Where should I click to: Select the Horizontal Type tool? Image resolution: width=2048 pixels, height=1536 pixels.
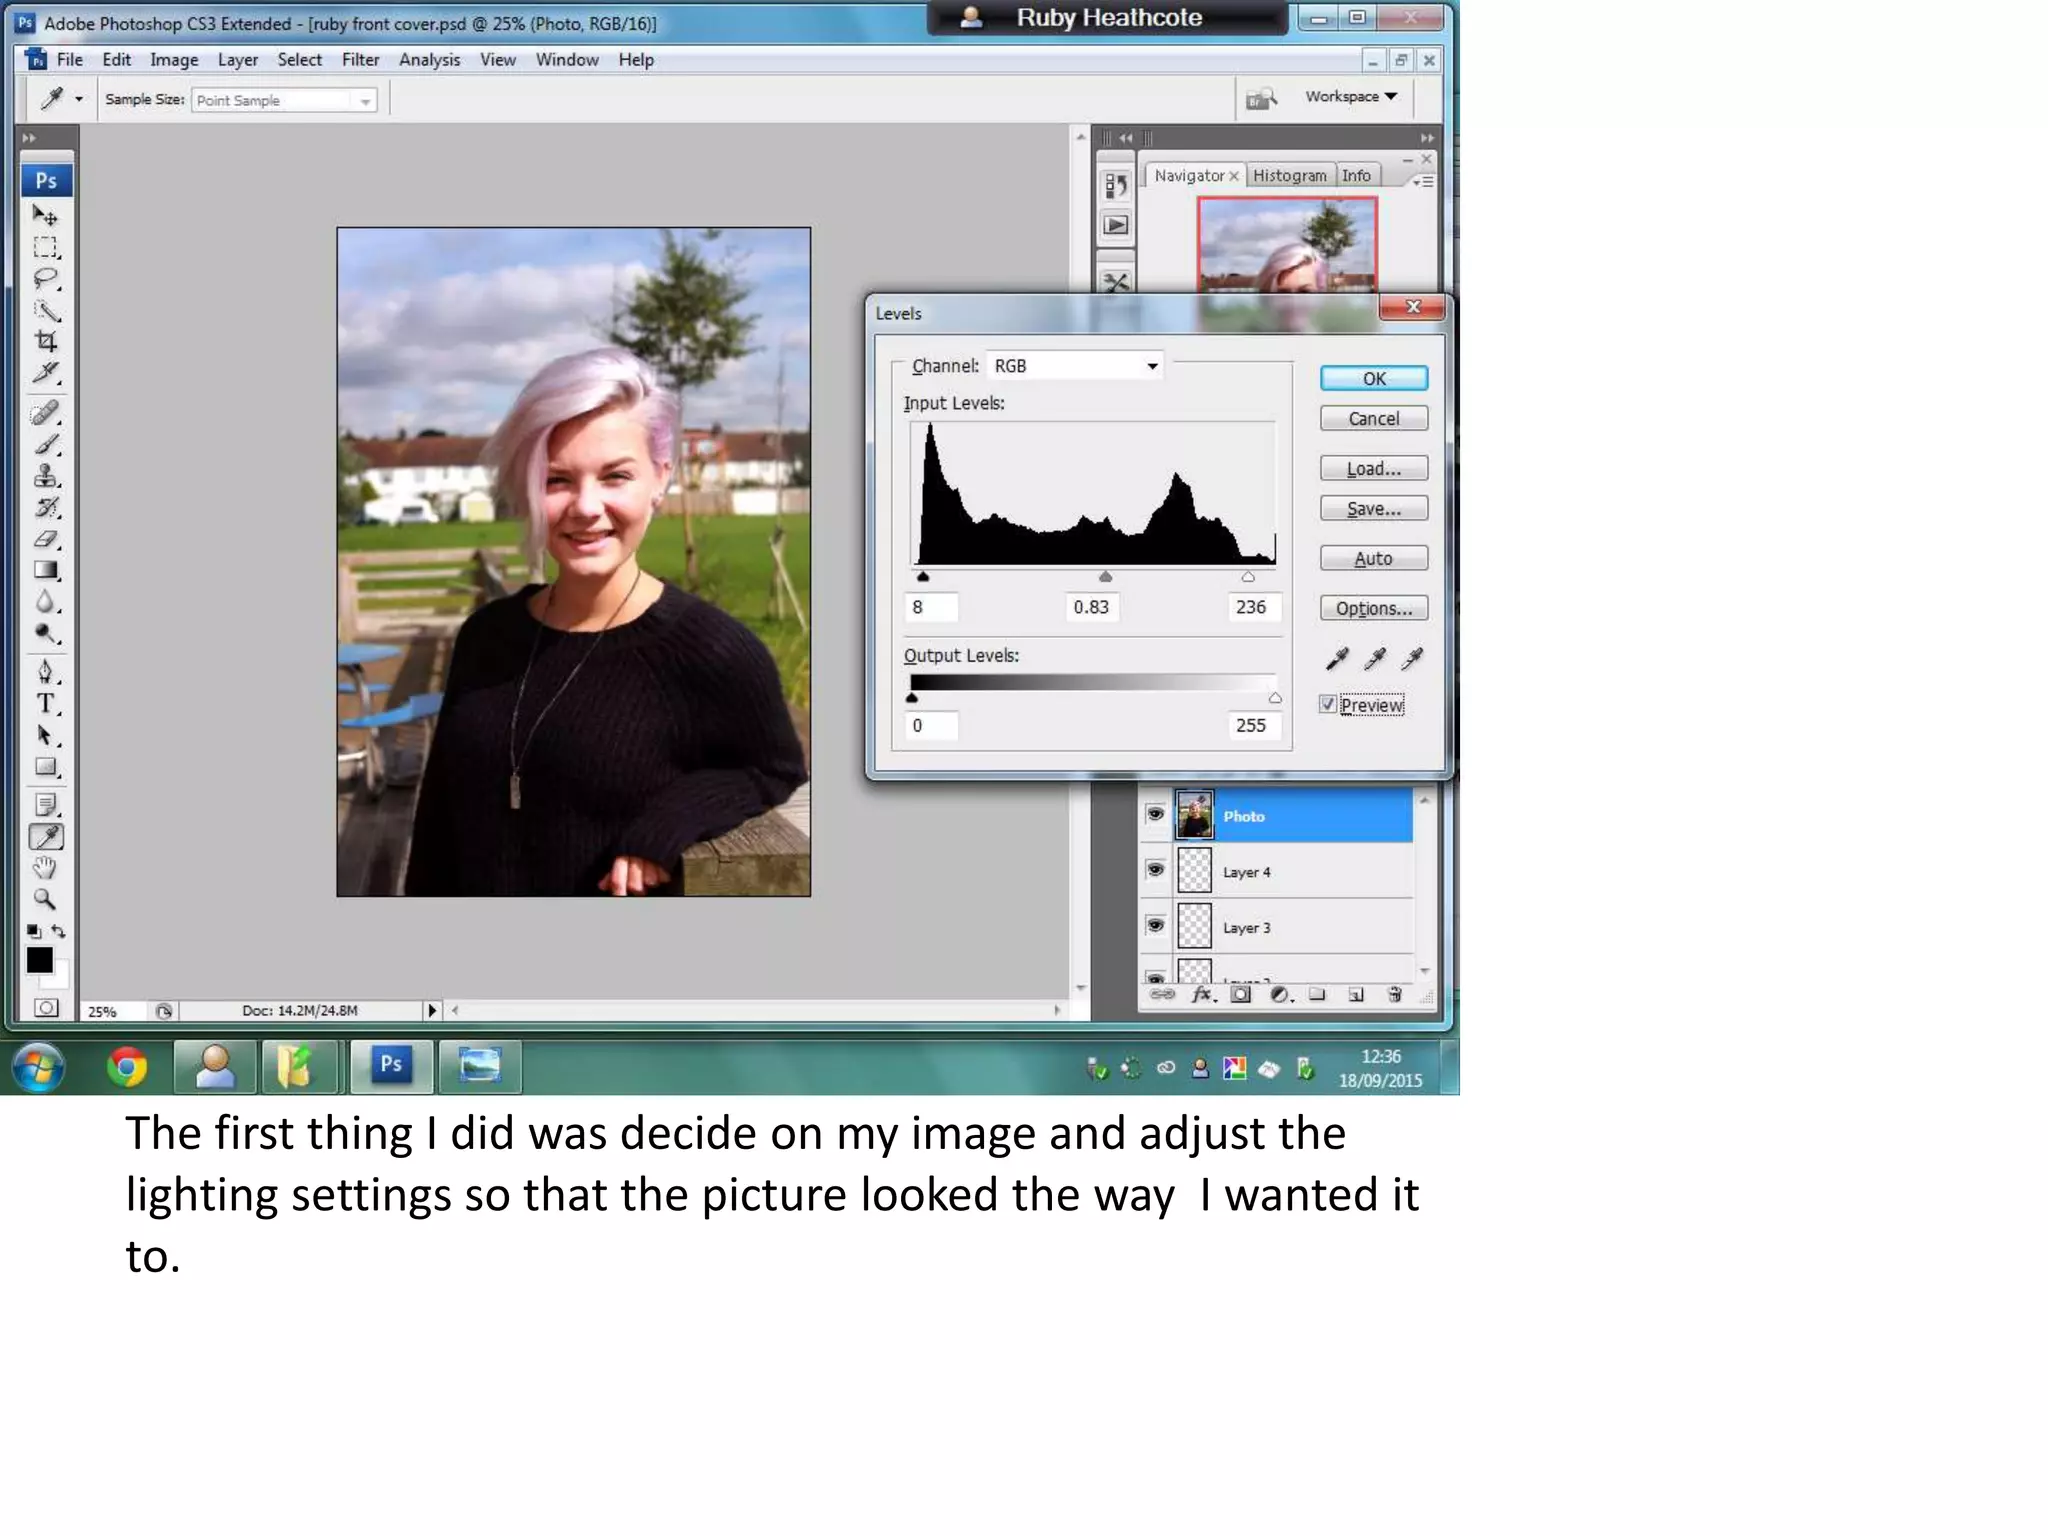pyautogui.click(x=45, y=704)
